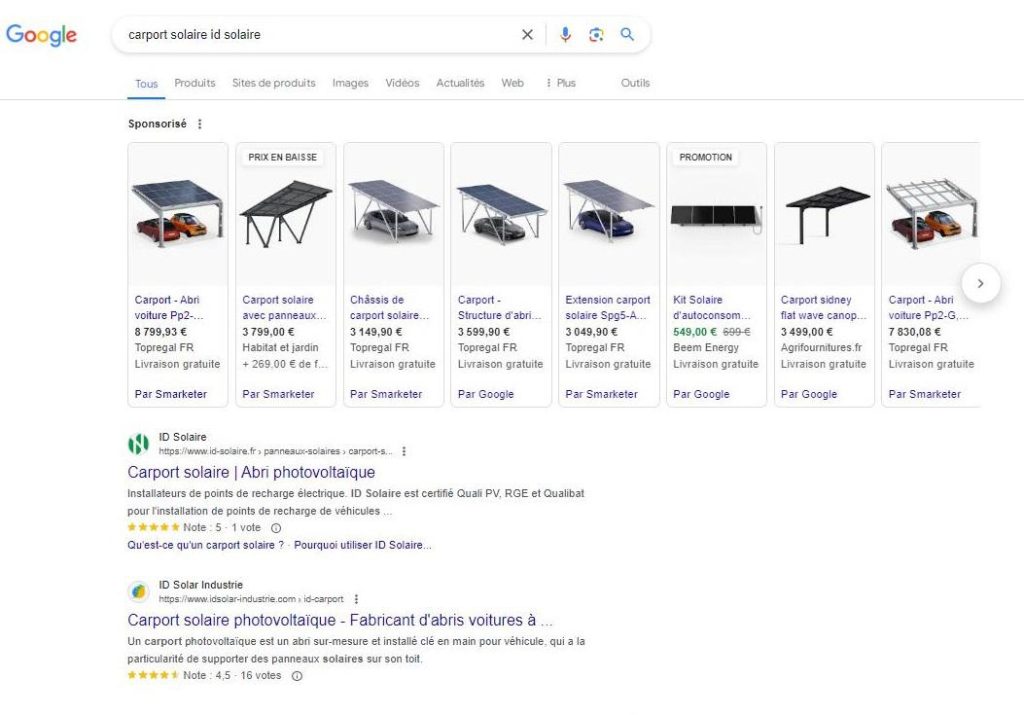Screen dimensions: 1024x715
Task: Open the PRIX EN BAISSE carport image
Action: [285, 214]
